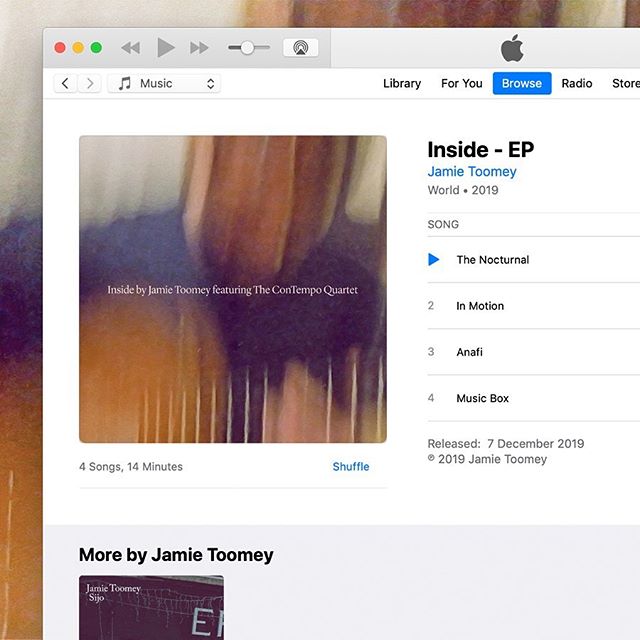Click the World • 2019 genre text
This screenshot has width=640, height=640.
(x=463, y=190)
